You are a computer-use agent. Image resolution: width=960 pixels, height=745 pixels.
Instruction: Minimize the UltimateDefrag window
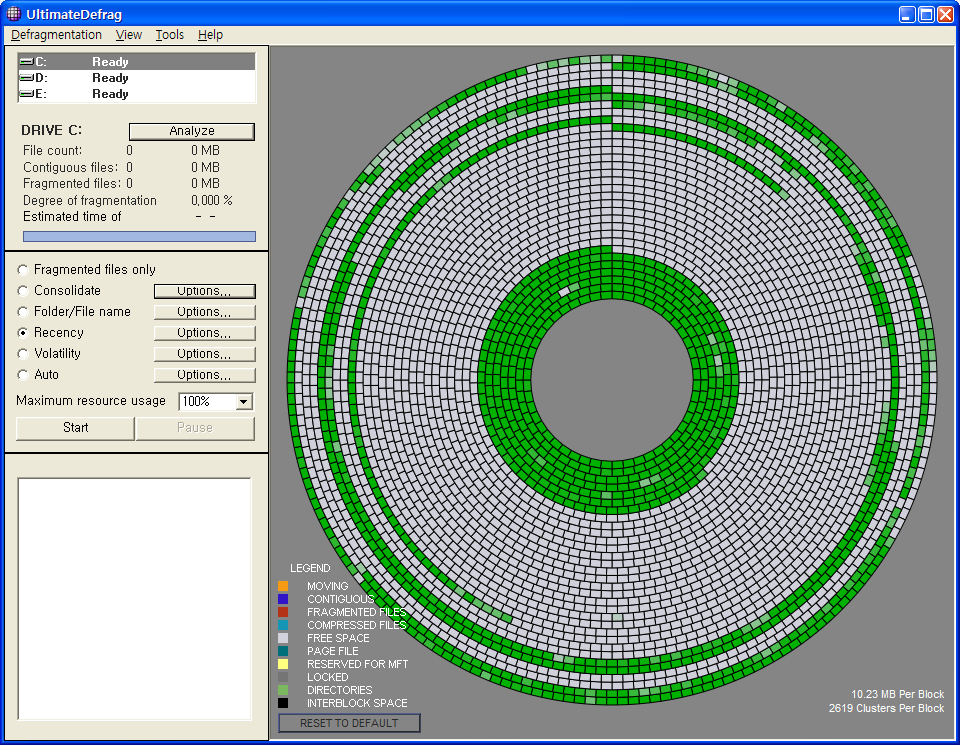point(907,14)
